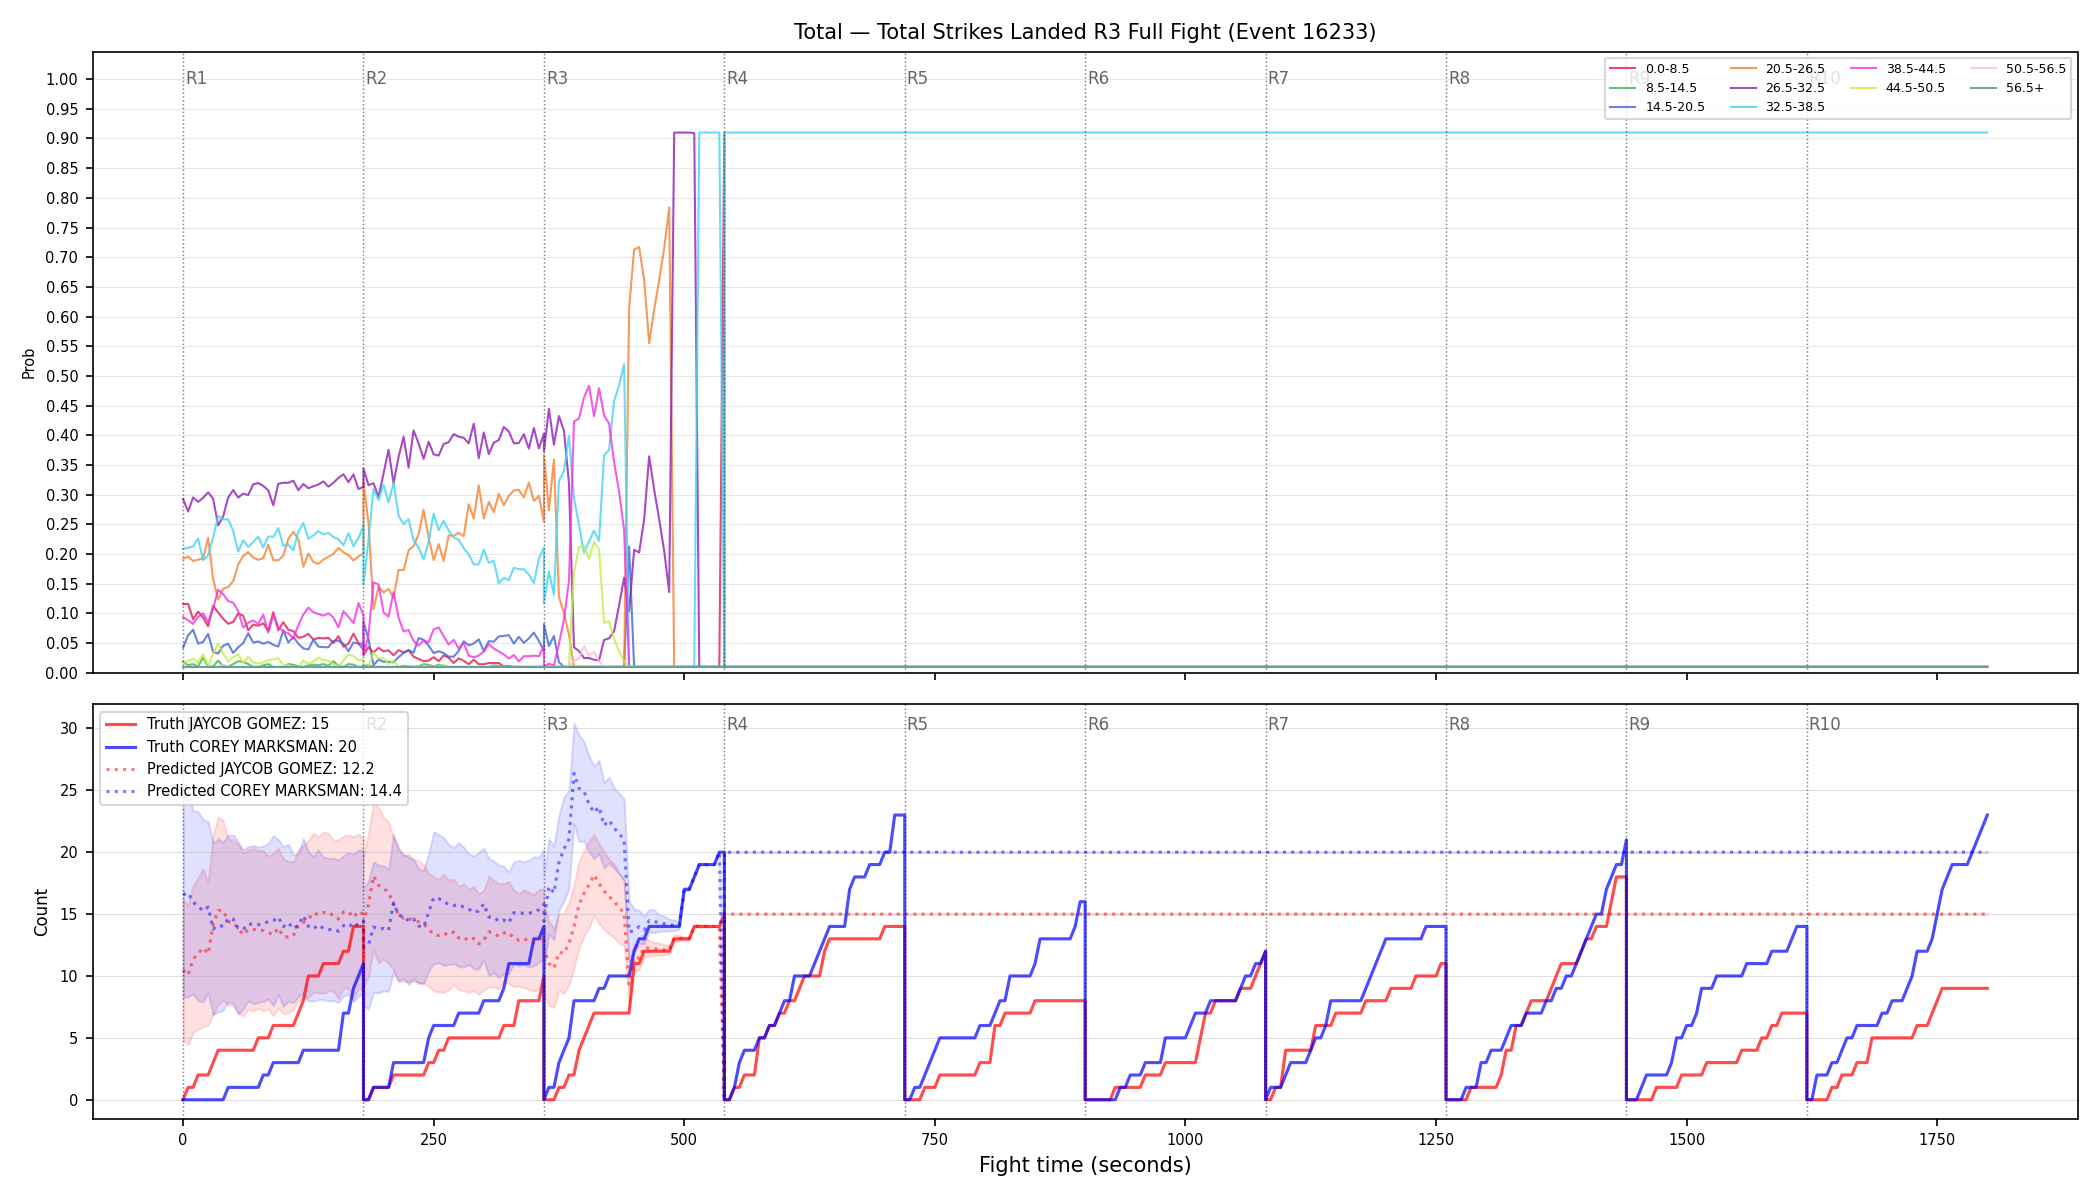This screenshot has width=2100, height=1200.
Task: Select Predicted JAYCOB GOMEZ: 12.2 legend entry
Action: 240,768
